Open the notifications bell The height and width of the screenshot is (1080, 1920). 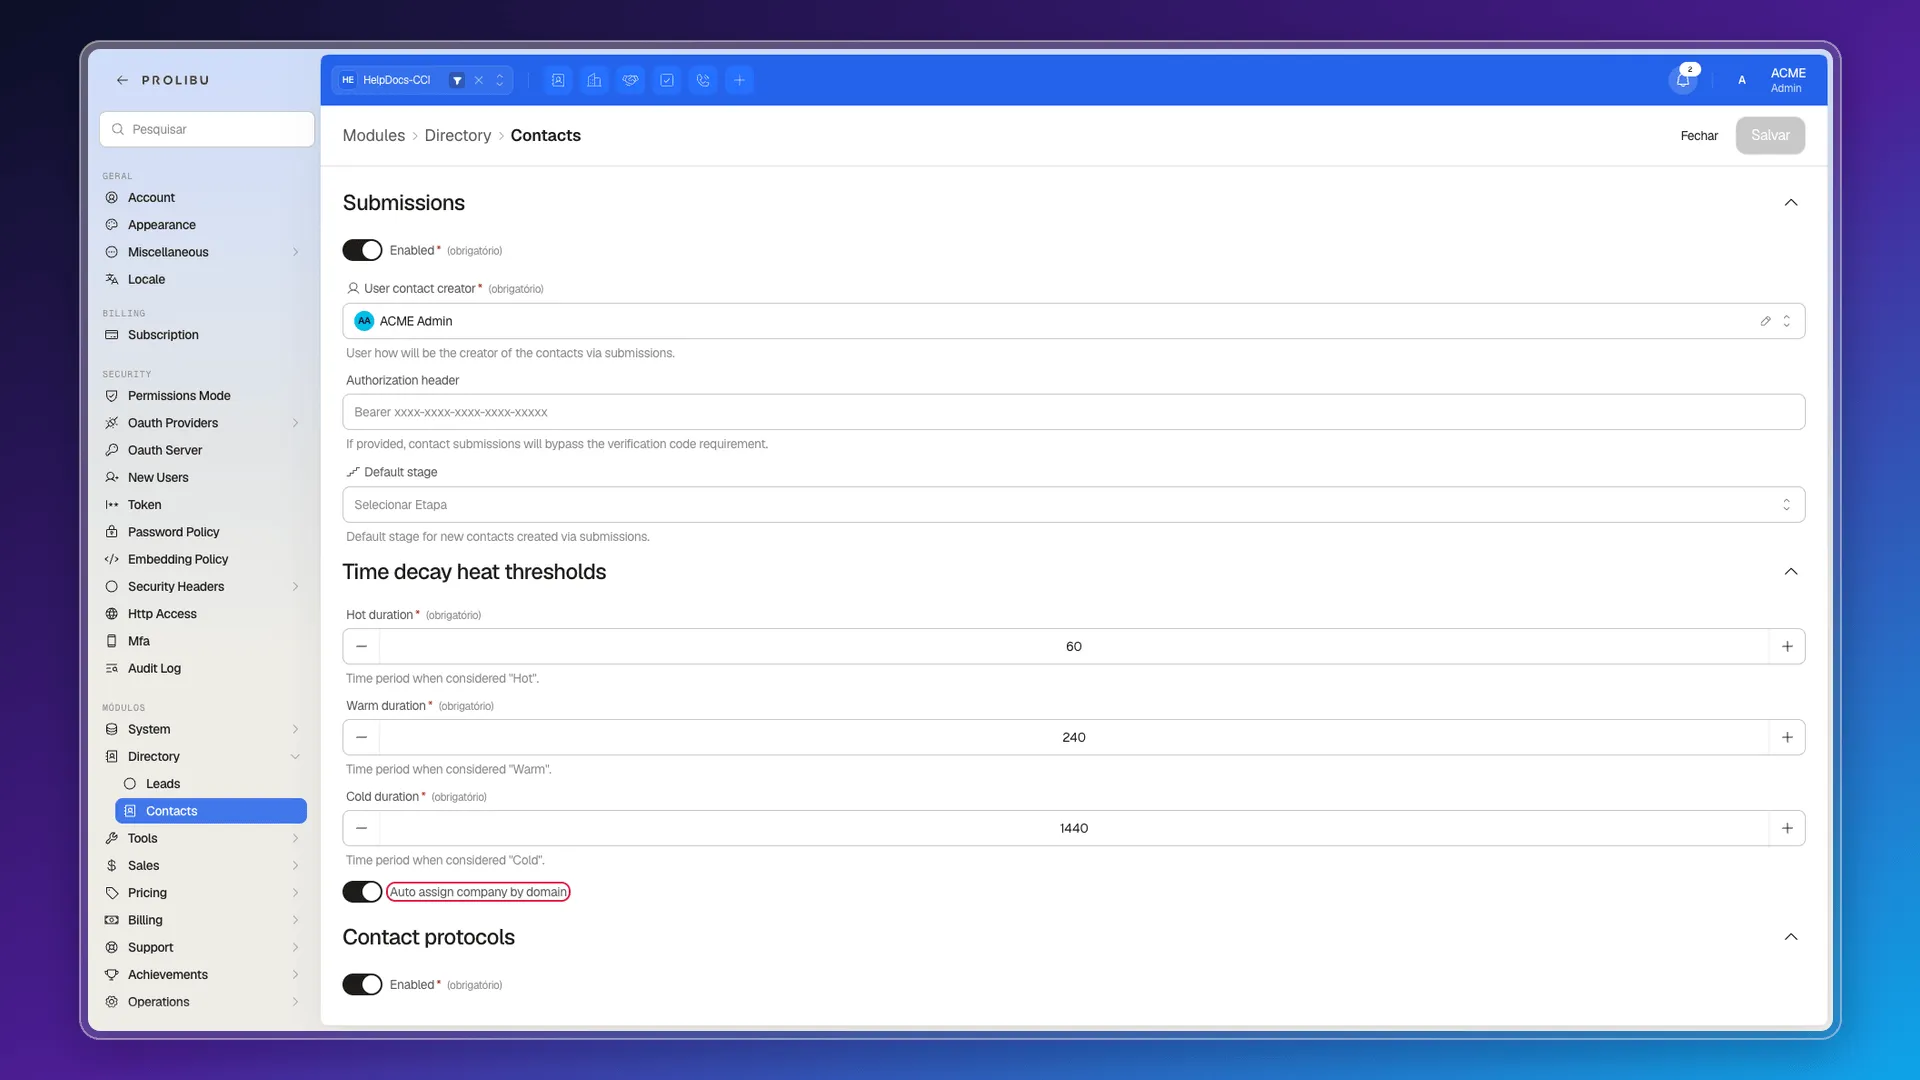[x=1683, y=80]
